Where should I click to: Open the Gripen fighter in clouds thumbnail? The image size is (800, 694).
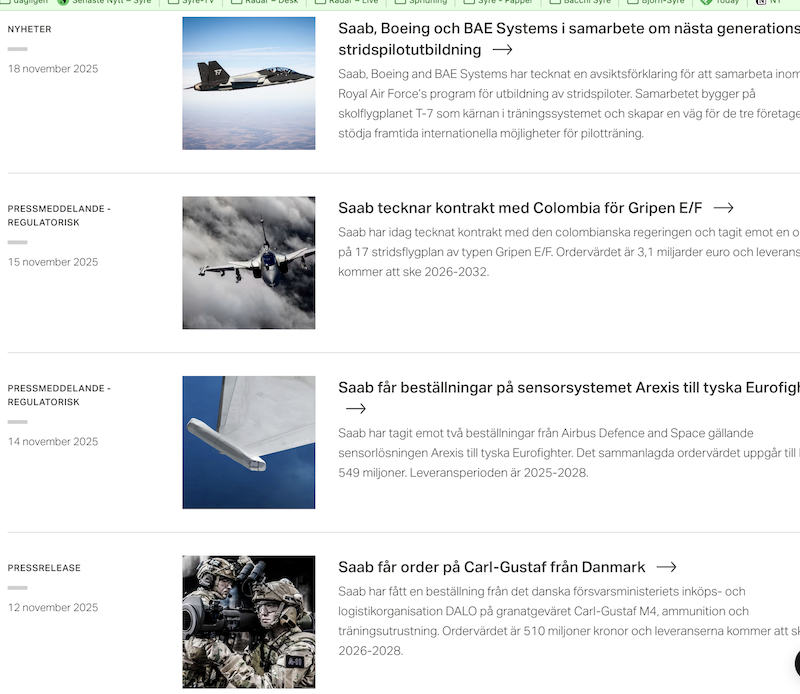[x=248, y=262]
